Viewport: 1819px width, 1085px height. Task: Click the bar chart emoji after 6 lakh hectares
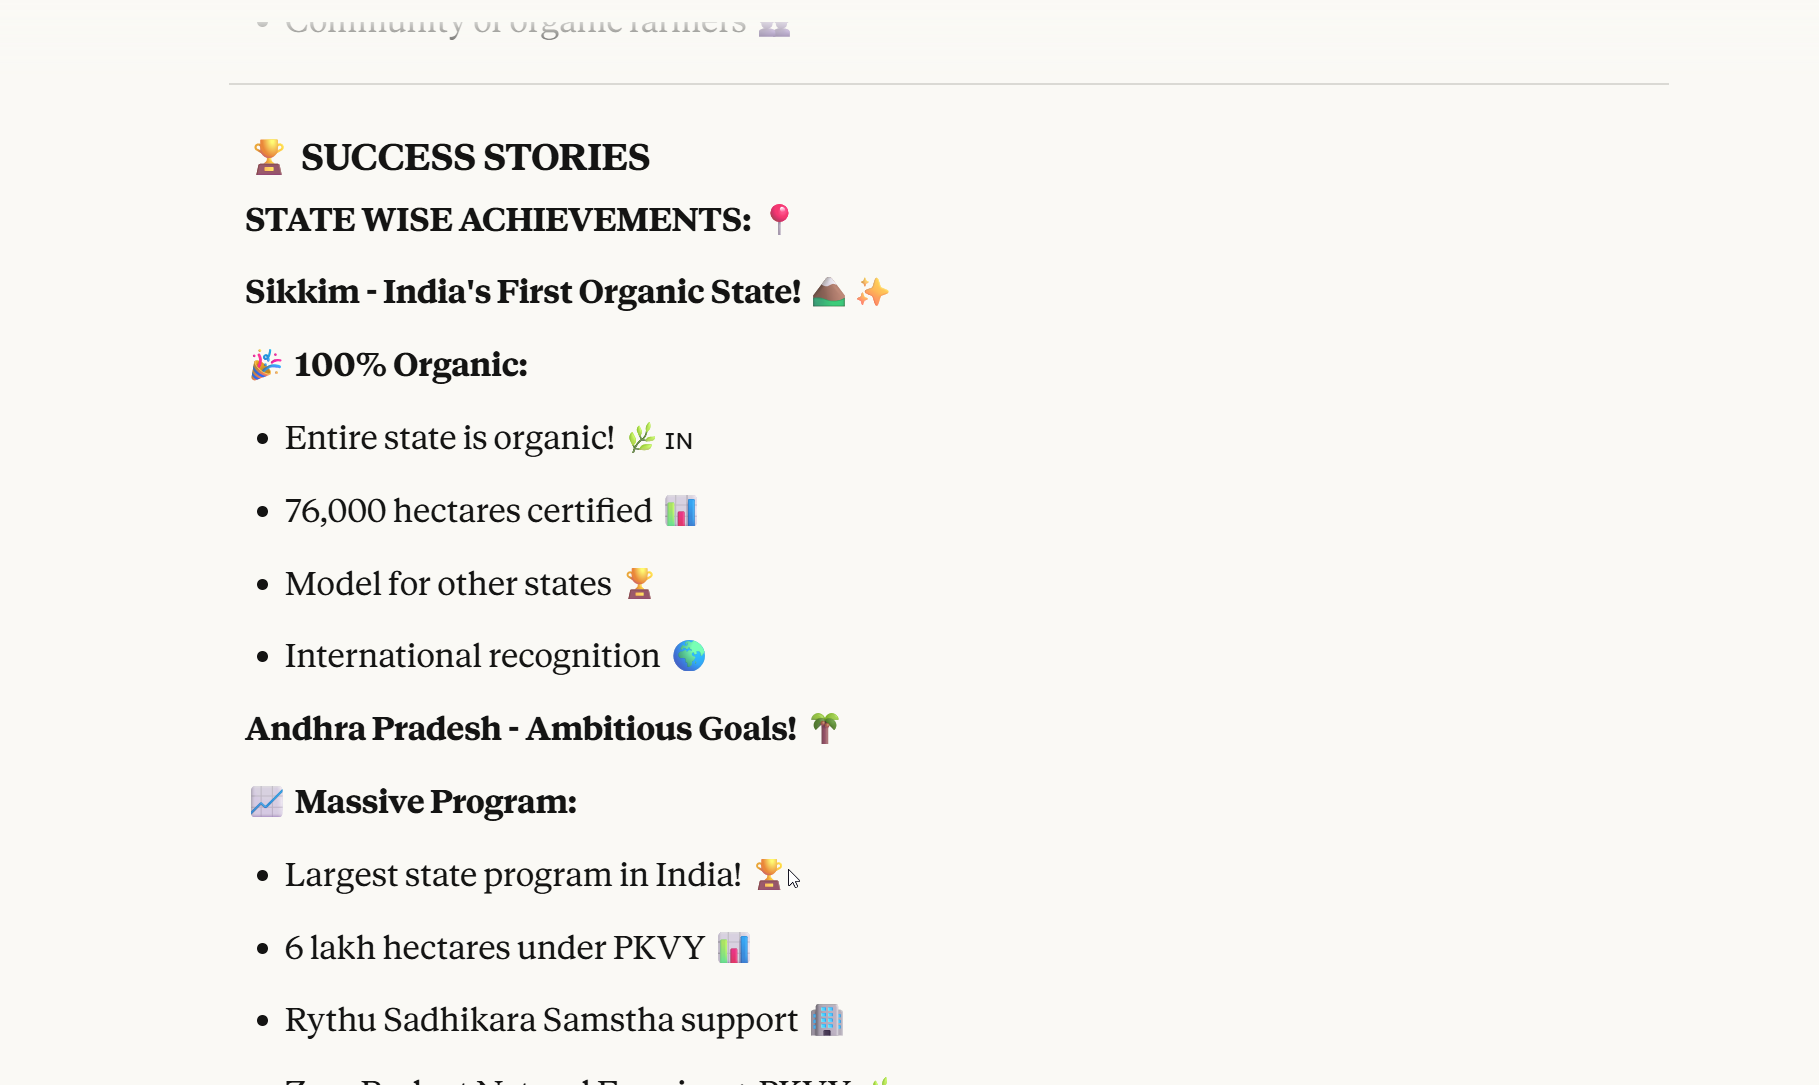(x=733, y=948)
